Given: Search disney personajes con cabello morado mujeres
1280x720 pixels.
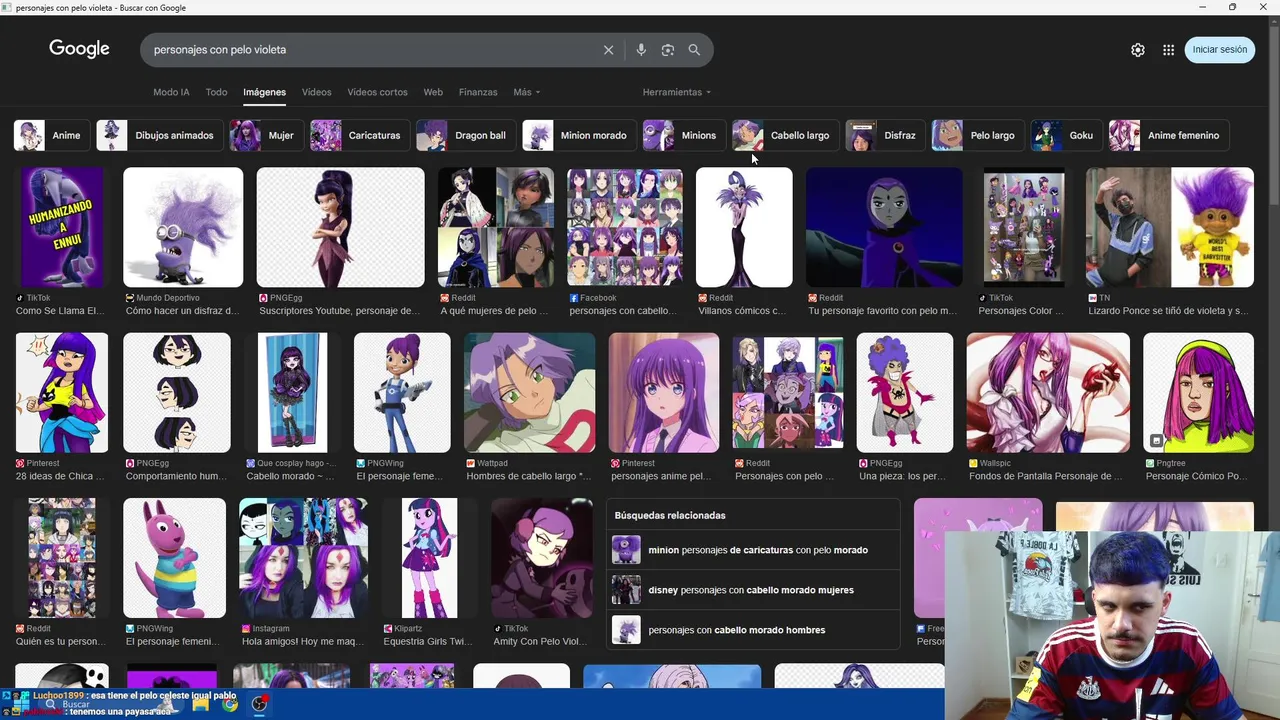Looking at the screenshot, I should click(753, 590).
